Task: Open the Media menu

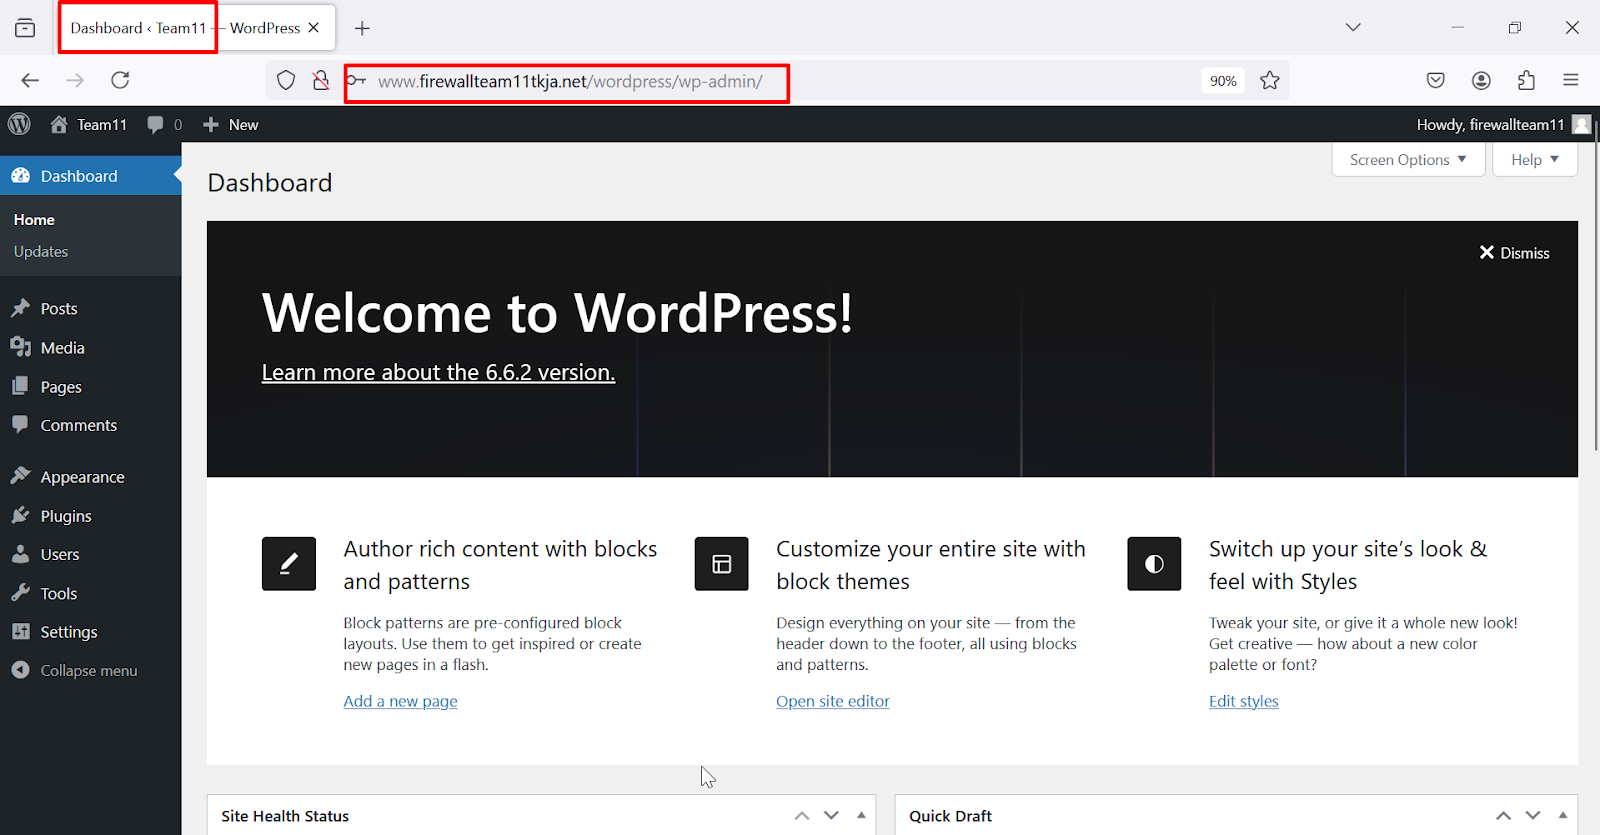Action: tap(90, 348)
